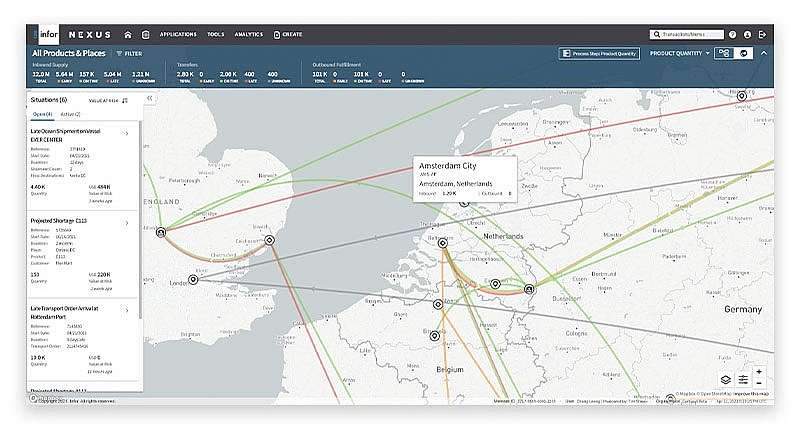Click Transfers total value 2.80 K
800x436 pixels.
[x=185, y=74]
